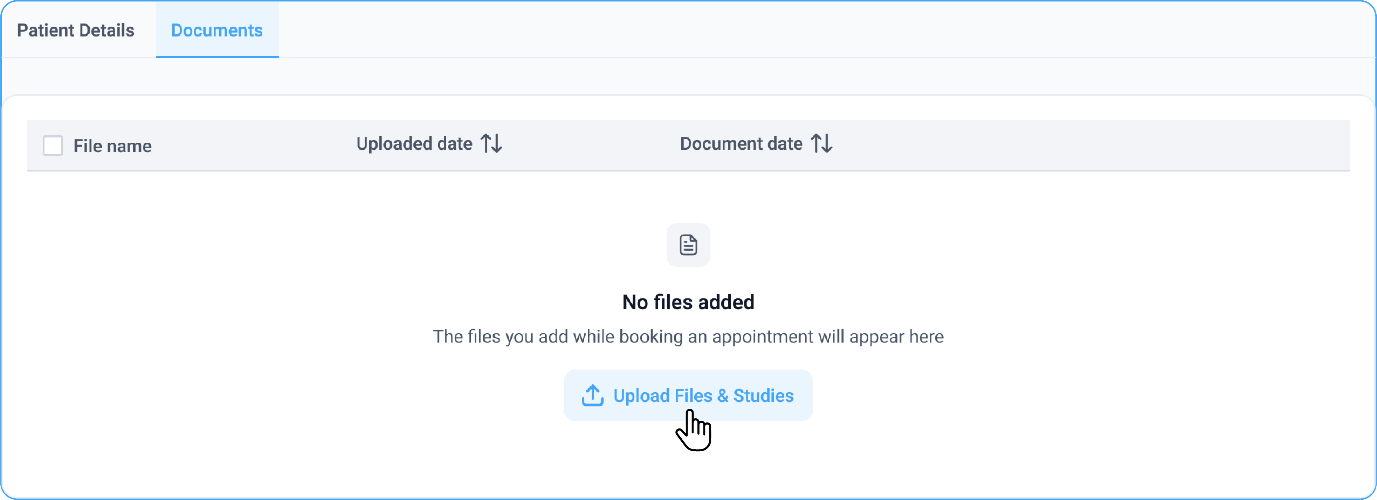Click the Uploaded date column label
The width and height of the screenshot is (1377, 500).
(414, 144)
